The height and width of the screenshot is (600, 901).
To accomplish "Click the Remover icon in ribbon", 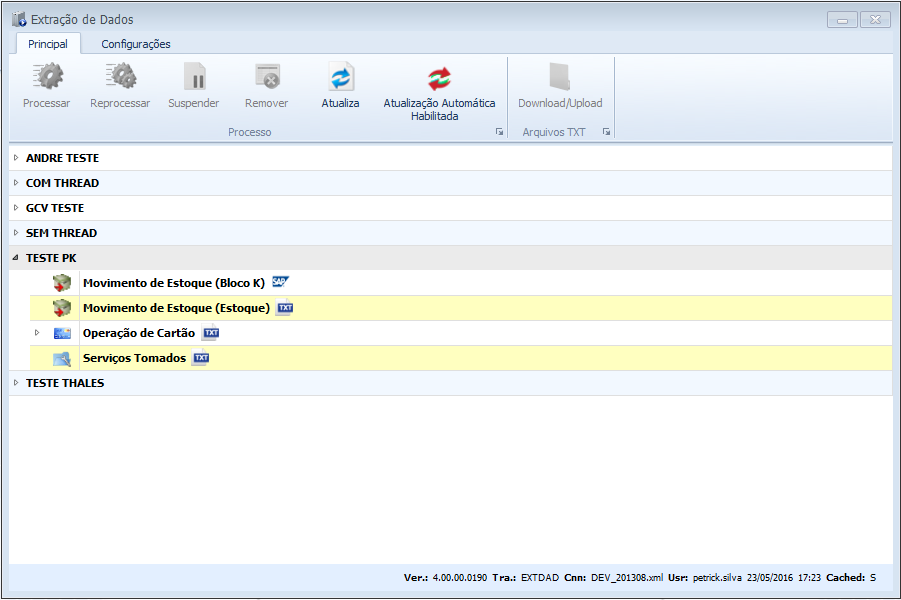I will click(266, 77).
